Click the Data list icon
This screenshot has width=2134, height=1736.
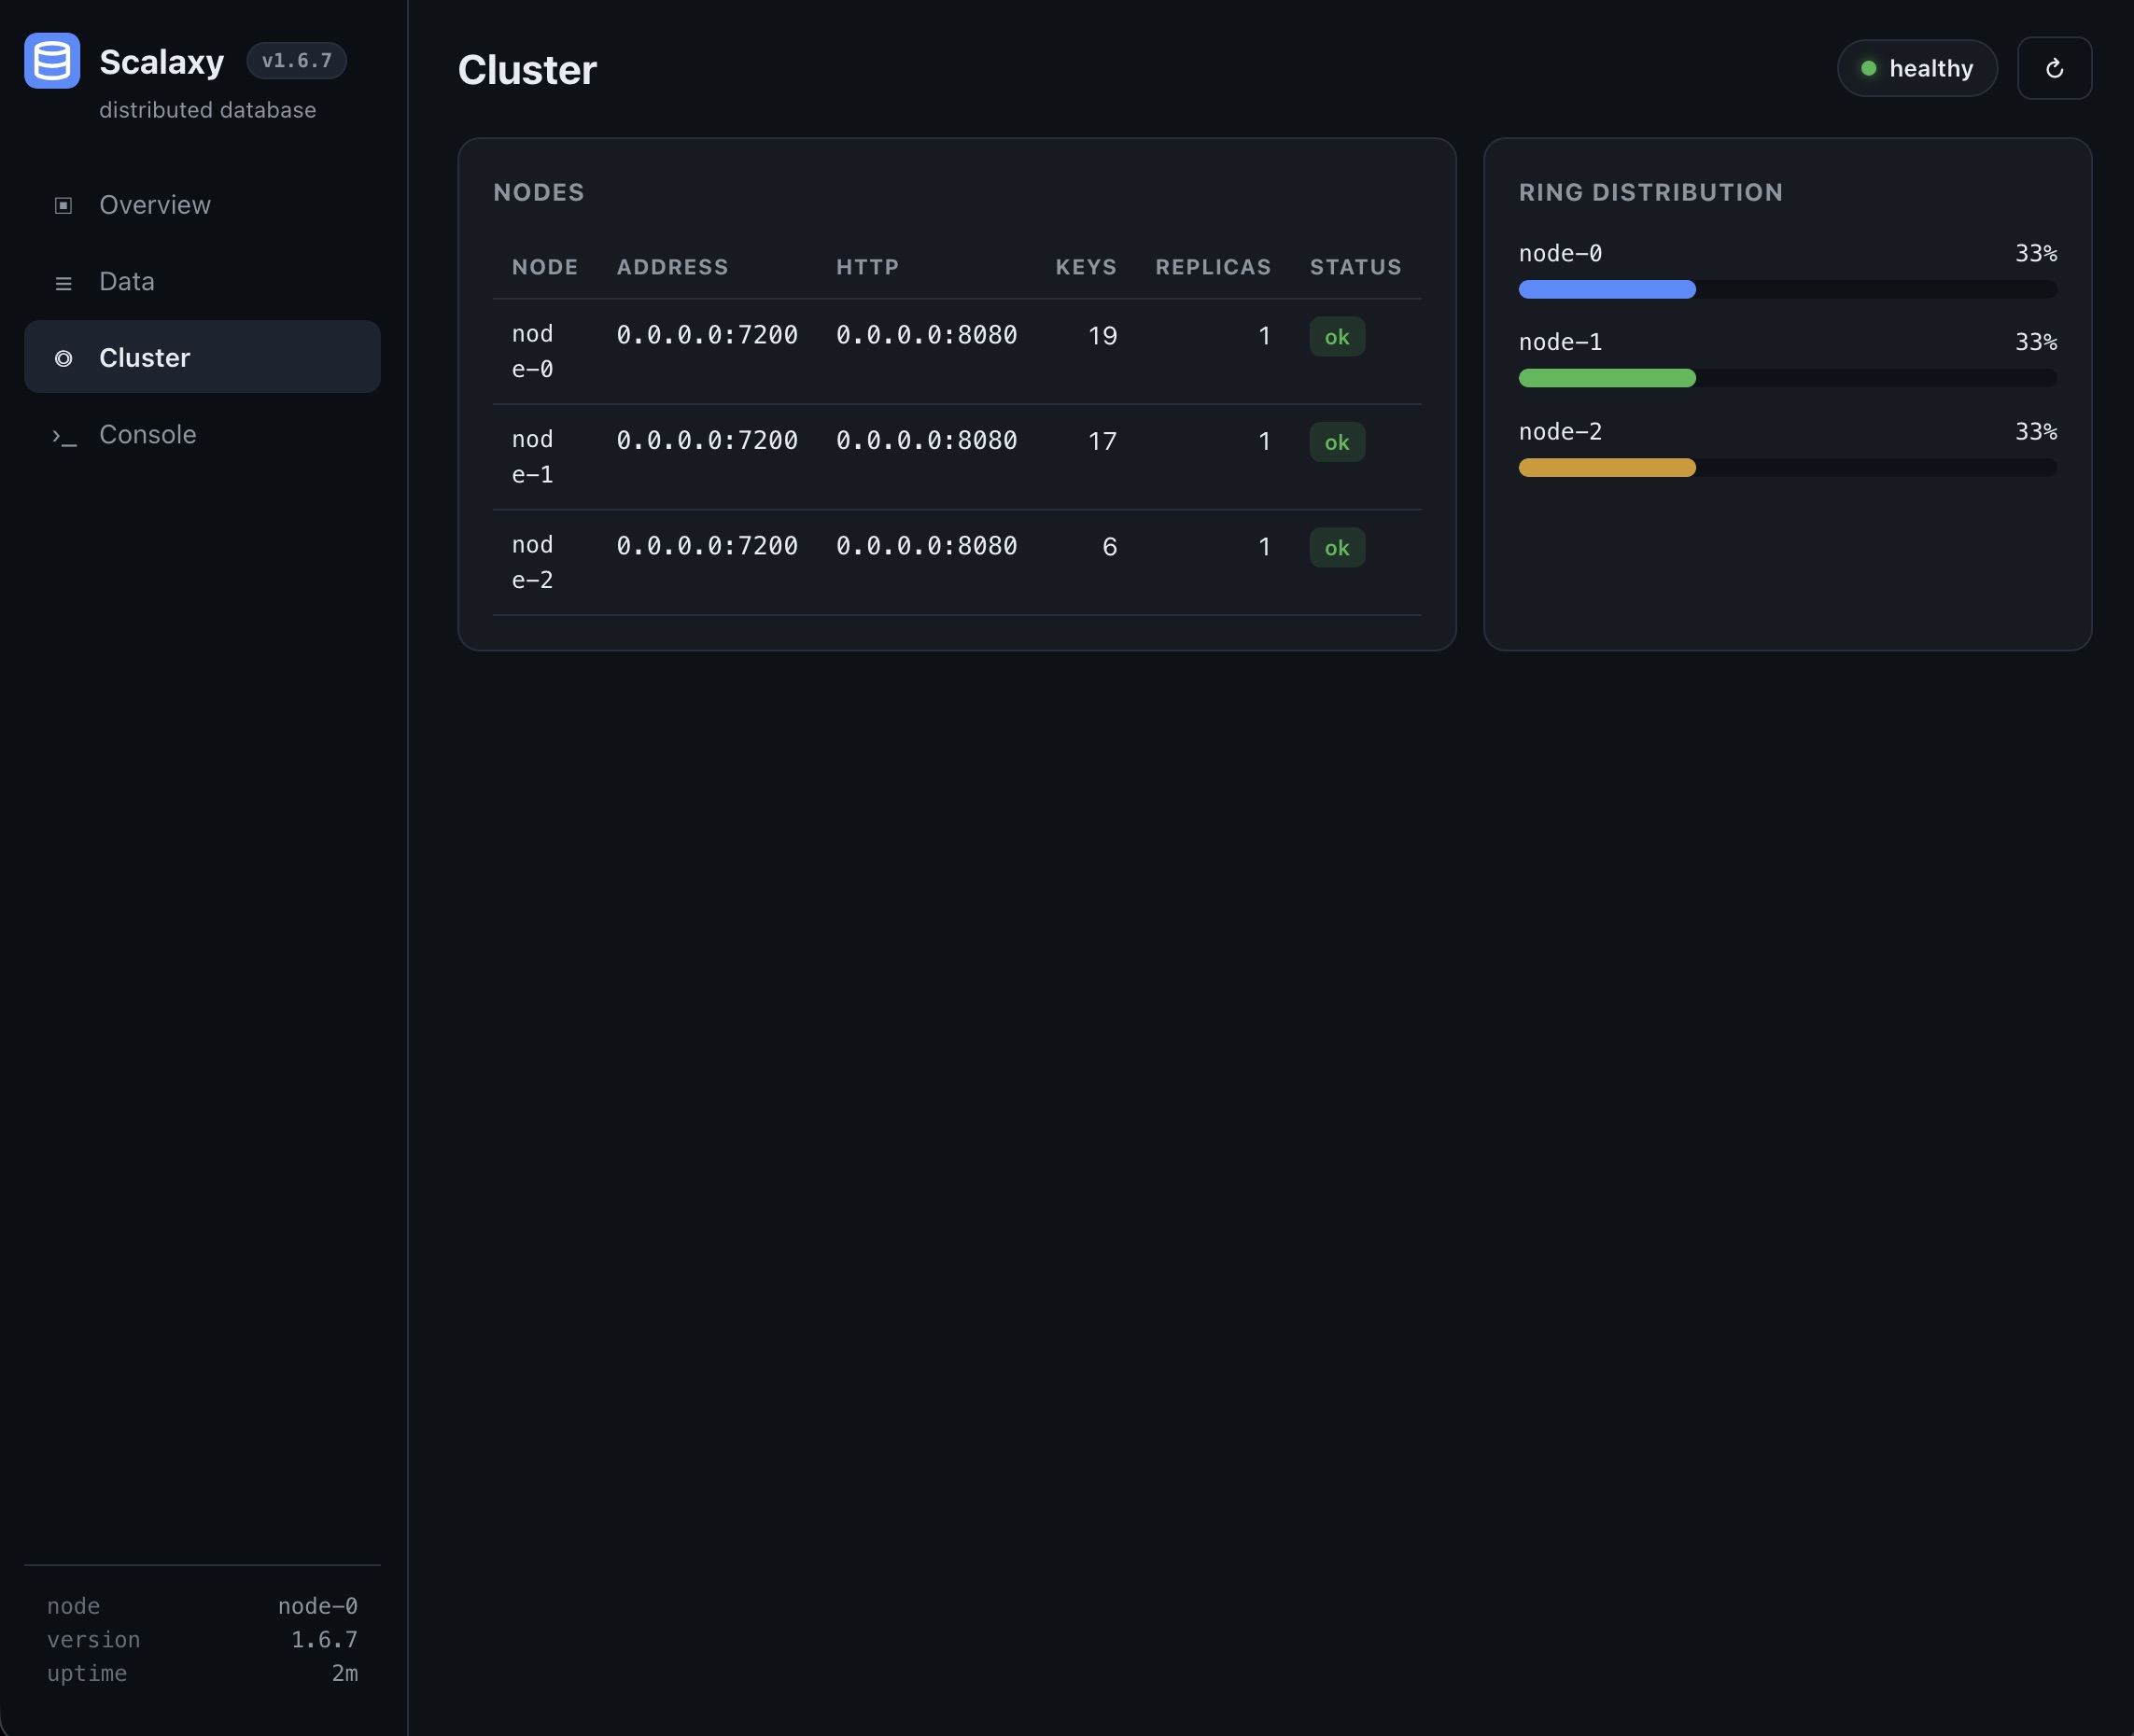click(63, 282)
